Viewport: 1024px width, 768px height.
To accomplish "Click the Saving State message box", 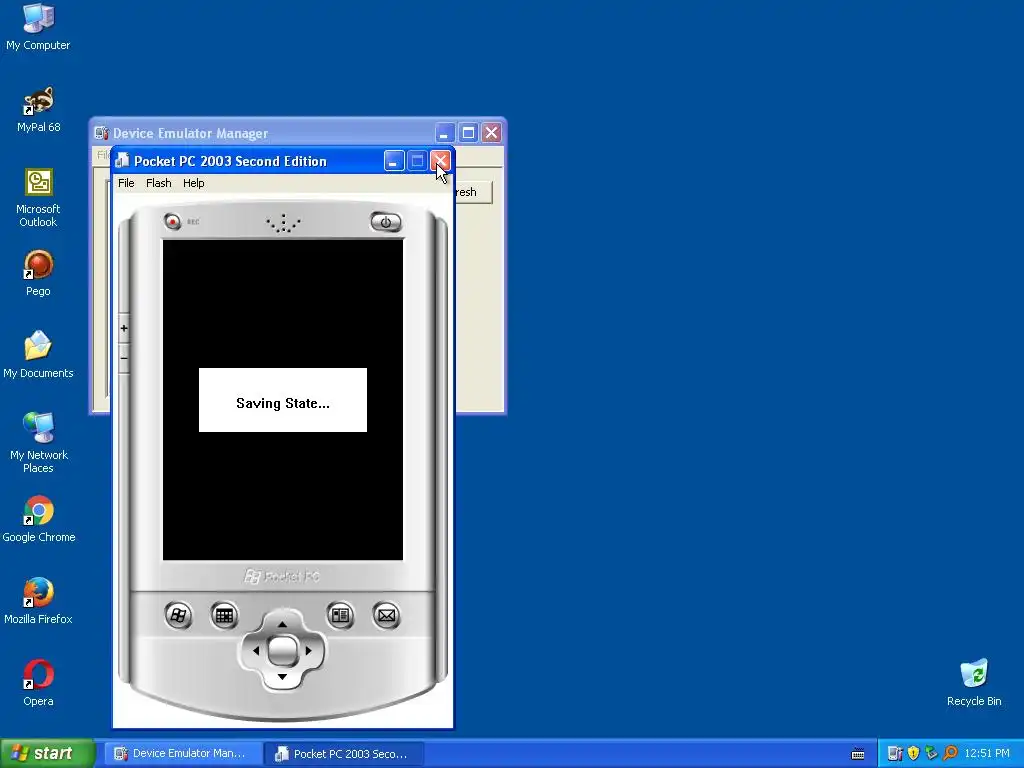I will click(x=283, y=400).
